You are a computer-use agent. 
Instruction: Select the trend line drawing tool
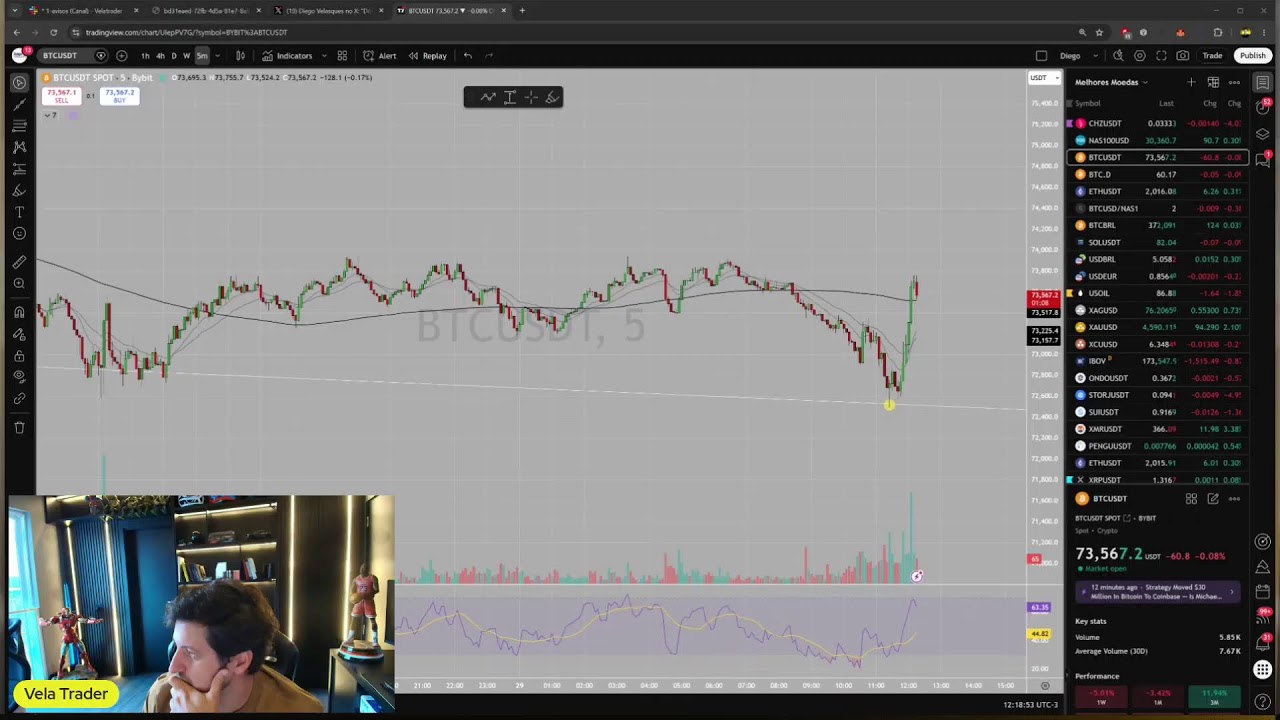(x=19, y=104)
